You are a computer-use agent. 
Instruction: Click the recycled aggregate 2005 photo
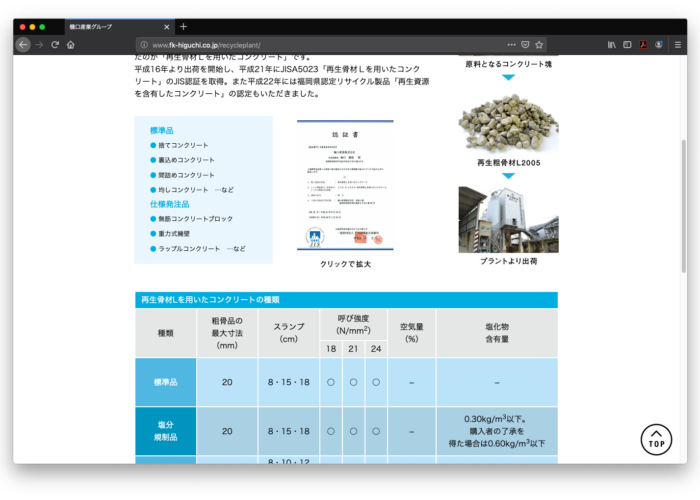tap(508, 124)
